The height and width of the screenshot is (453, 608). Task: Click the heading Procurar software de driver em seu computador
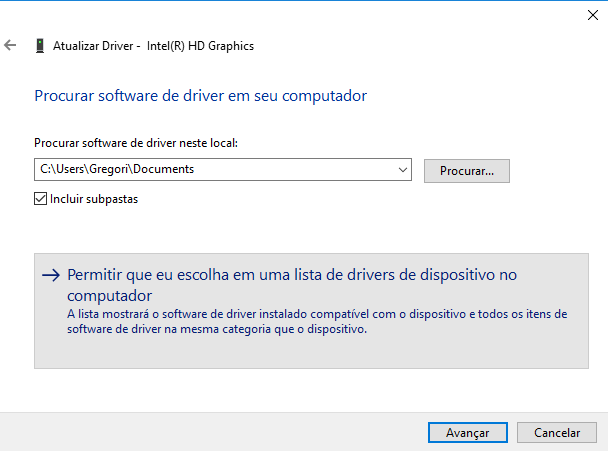(200, 96)
